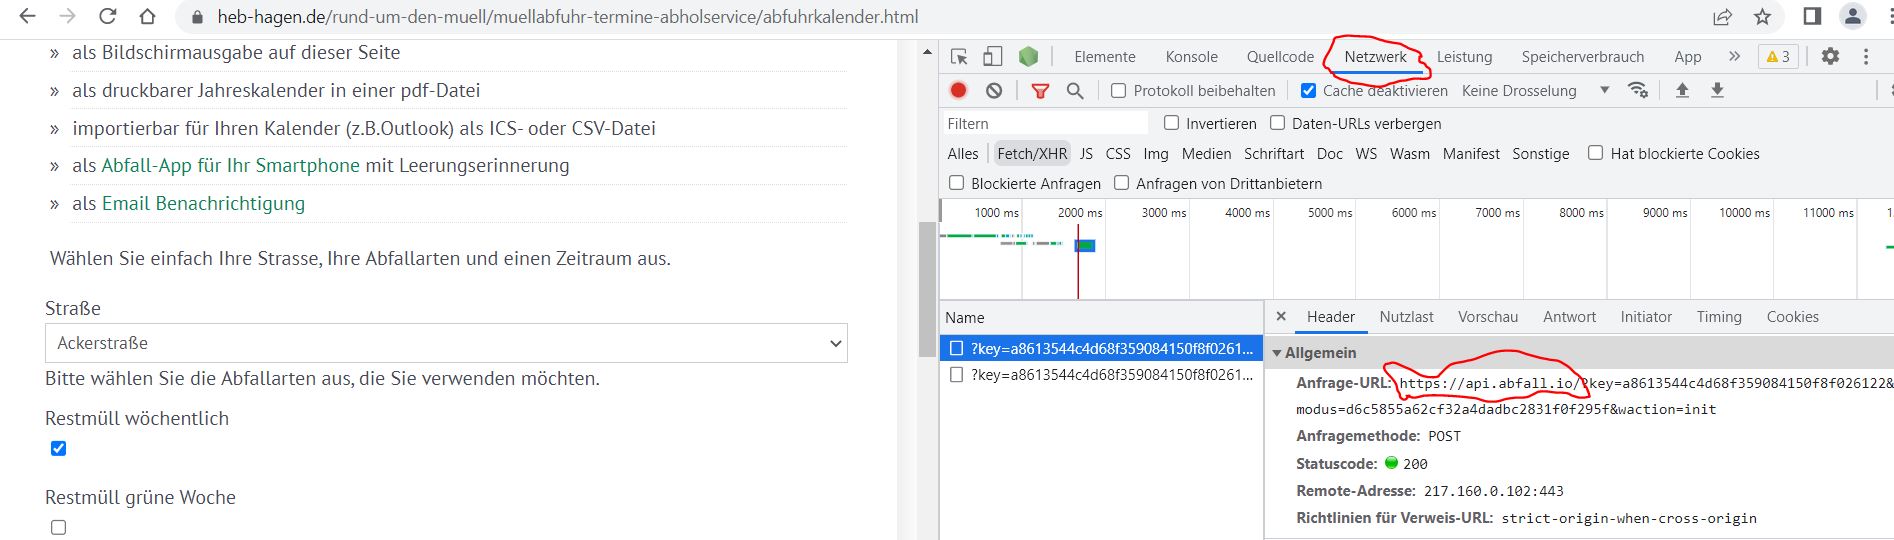
Task: Open DevTools settings gear
Action: click(x=1830, y=57)
